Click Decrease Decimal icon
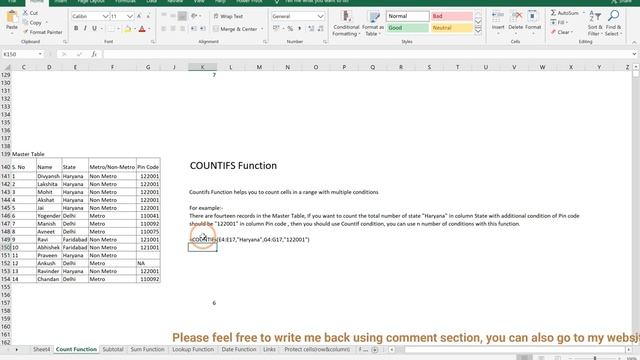The image size is (640, 360). pos(320,29)
